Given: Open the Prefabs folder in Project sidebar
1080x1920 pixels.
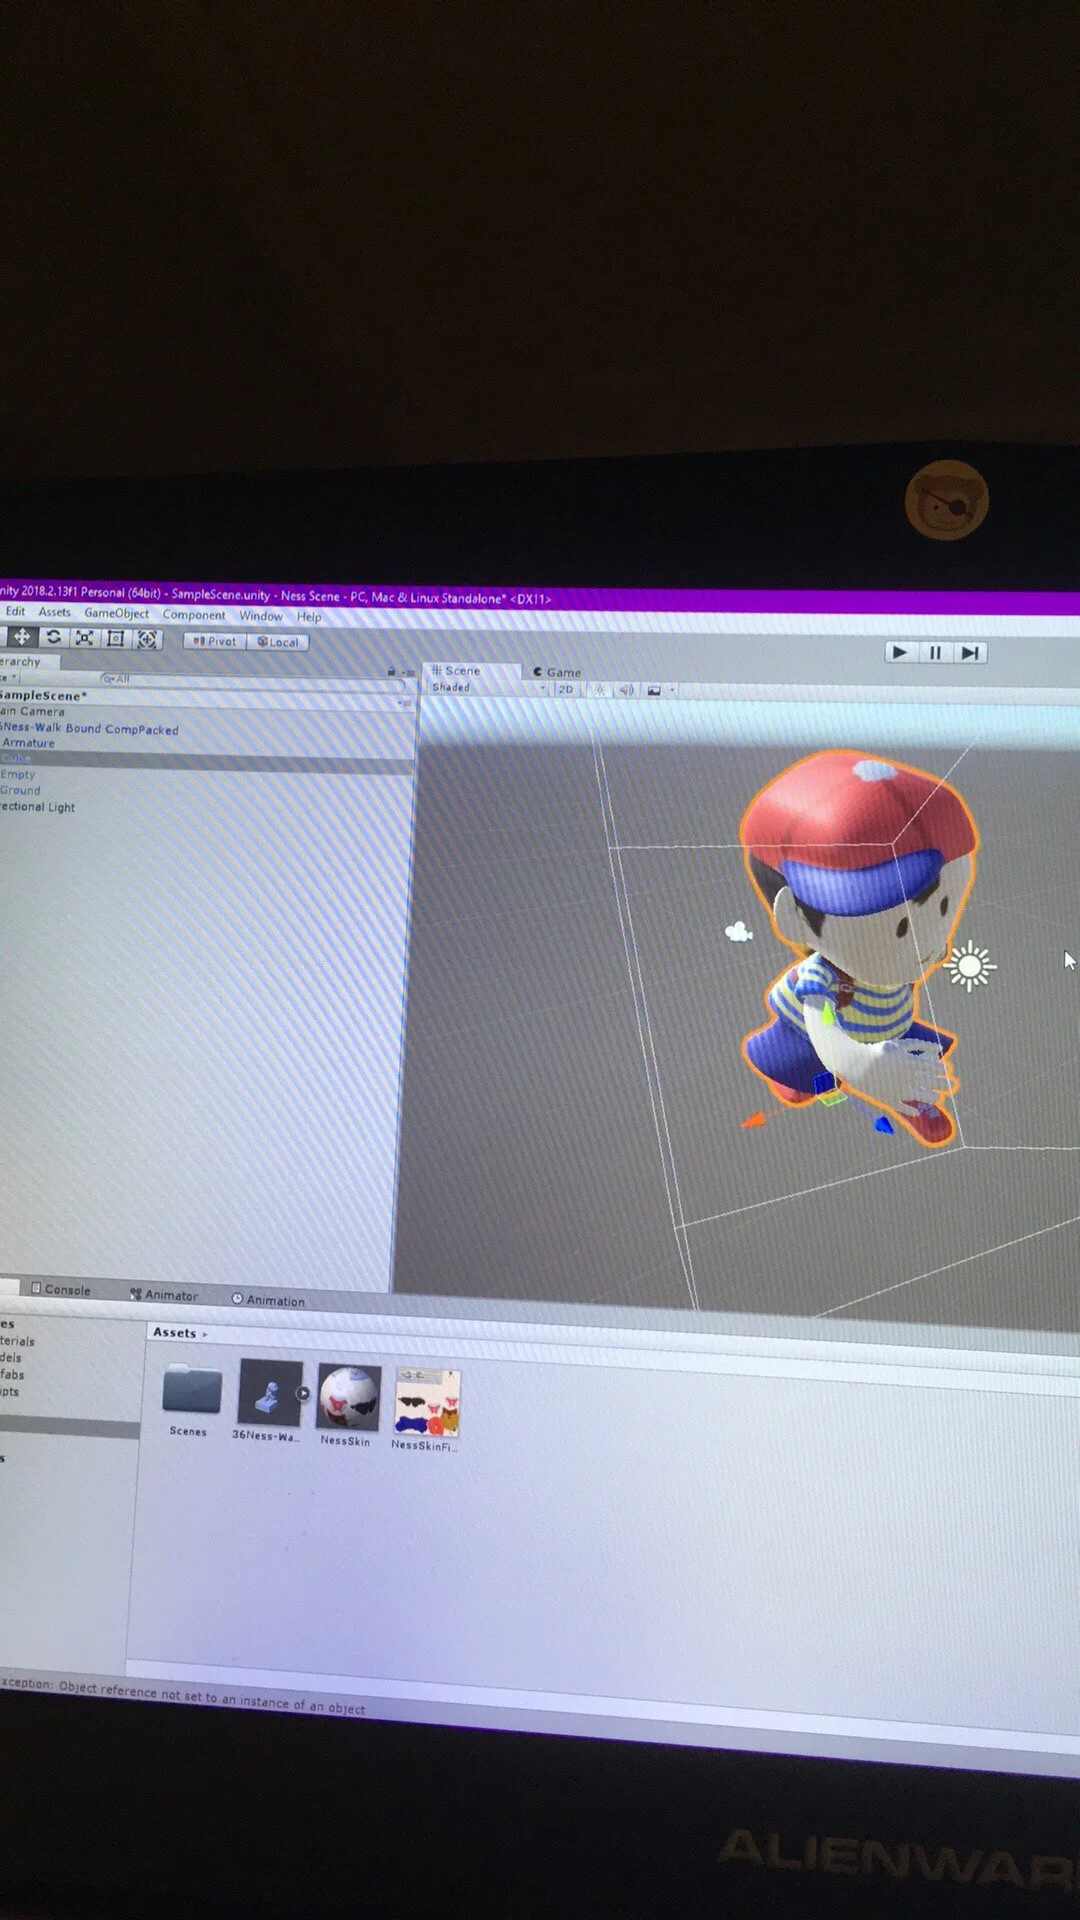Looking at the screenshot, I should coord(12,1374).
